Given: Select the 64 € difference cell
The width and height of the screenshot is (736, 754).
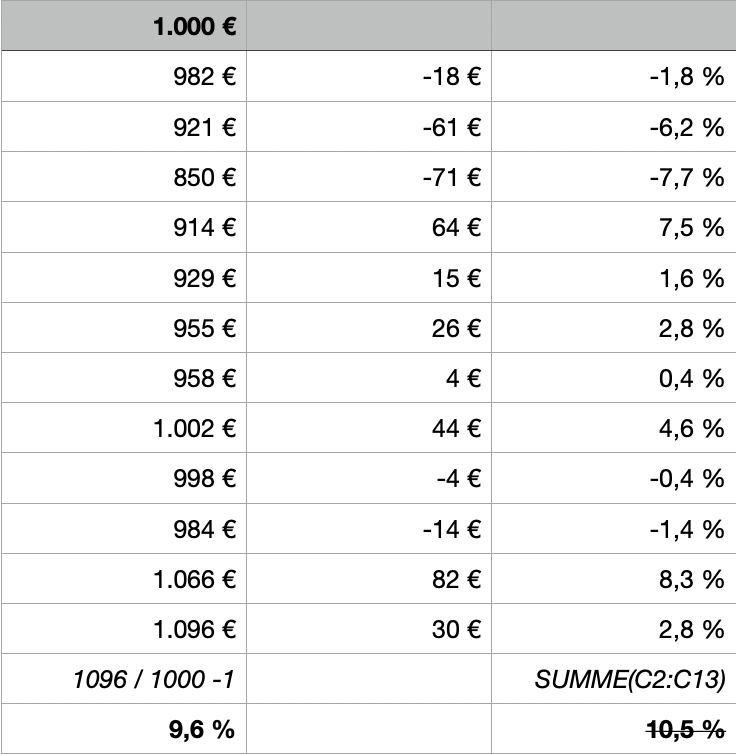Looking at the screenshot, I should (x=457, y=228).
